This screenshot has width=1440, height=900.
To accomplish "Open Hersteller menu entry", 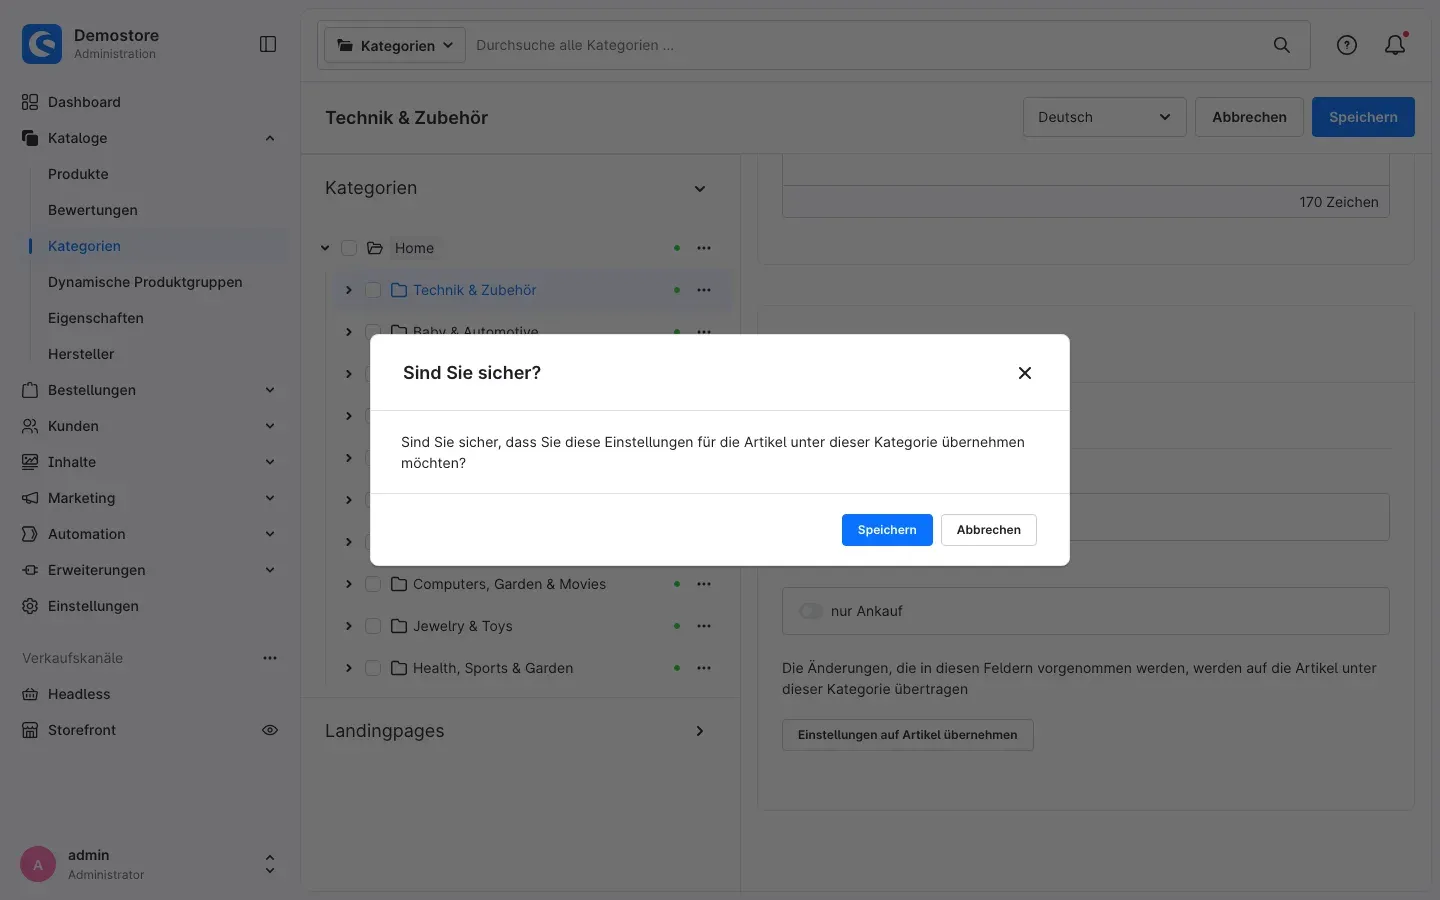I will click(x=81, y=354).
